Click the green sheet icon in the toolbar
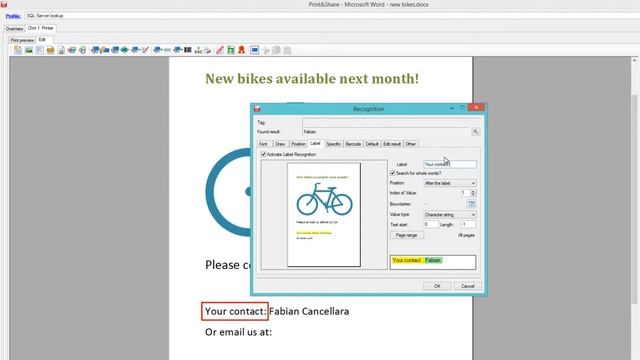The image size is (640, 360). click(x=231, y=50)
